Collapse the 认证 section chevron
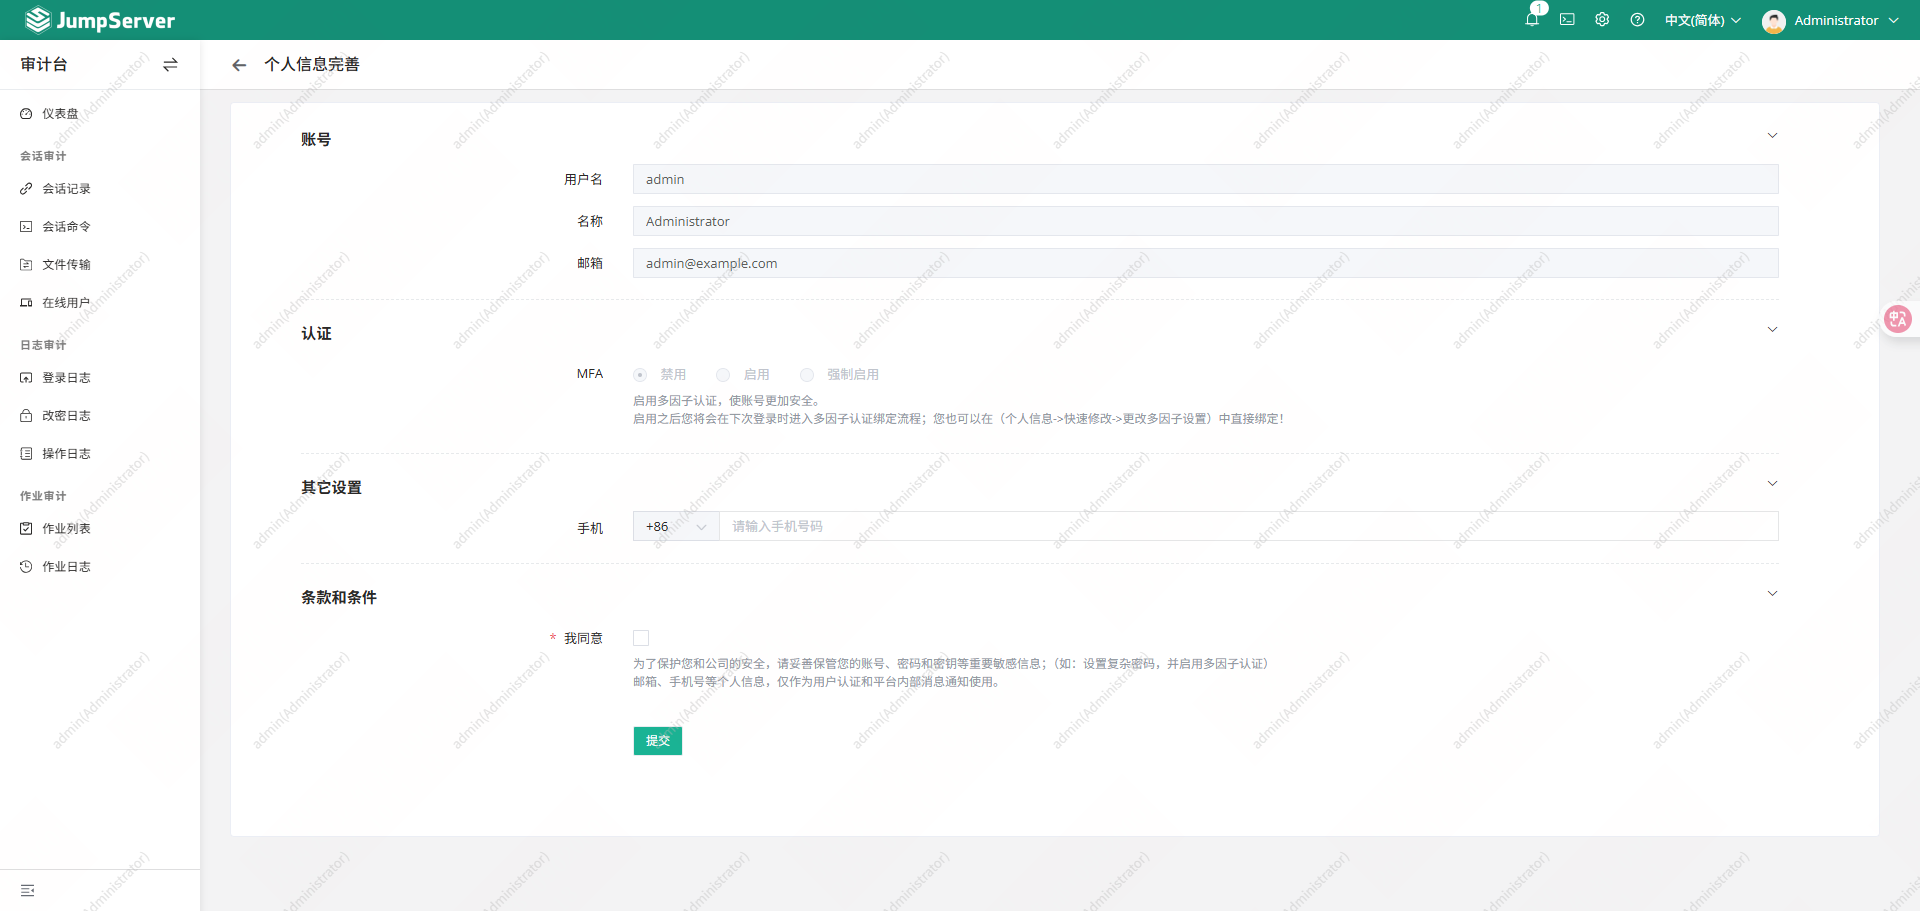 click(1772, 330)
